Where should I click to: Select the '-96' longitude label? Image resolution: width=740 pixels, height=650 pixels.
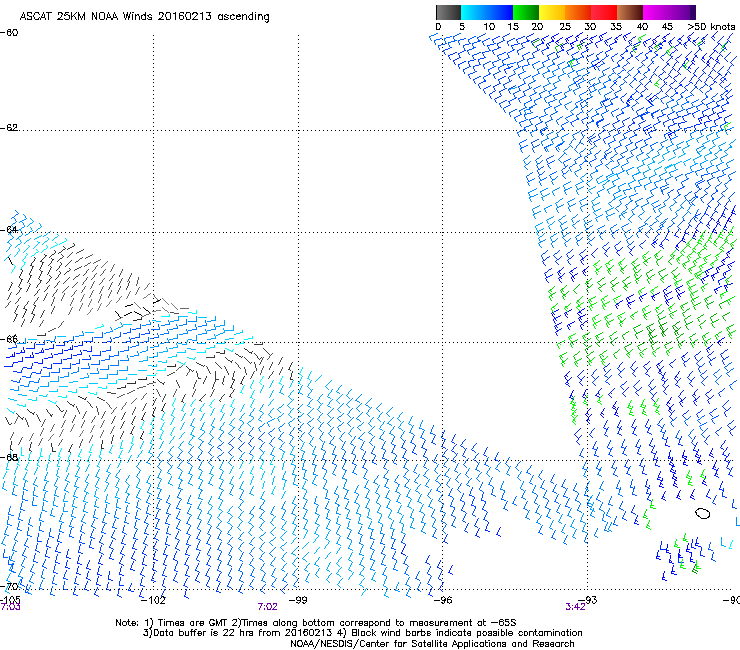tap(443, 600)
